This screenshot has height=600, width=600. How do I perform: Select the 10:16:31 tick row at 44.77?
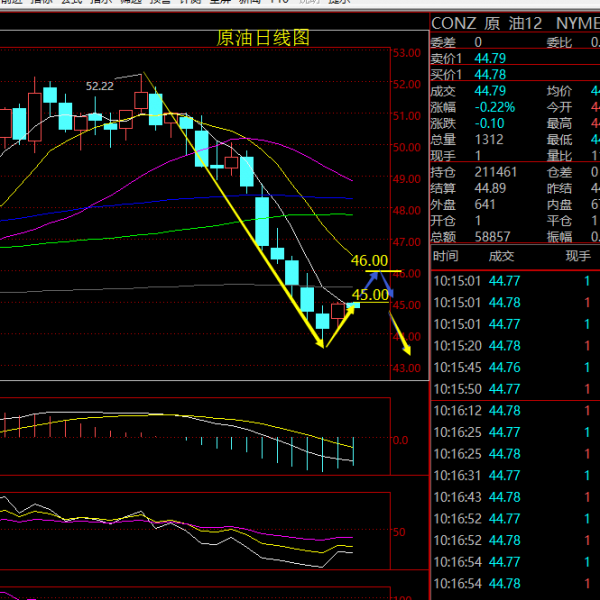pyautogui.click(x=515, y=476)
